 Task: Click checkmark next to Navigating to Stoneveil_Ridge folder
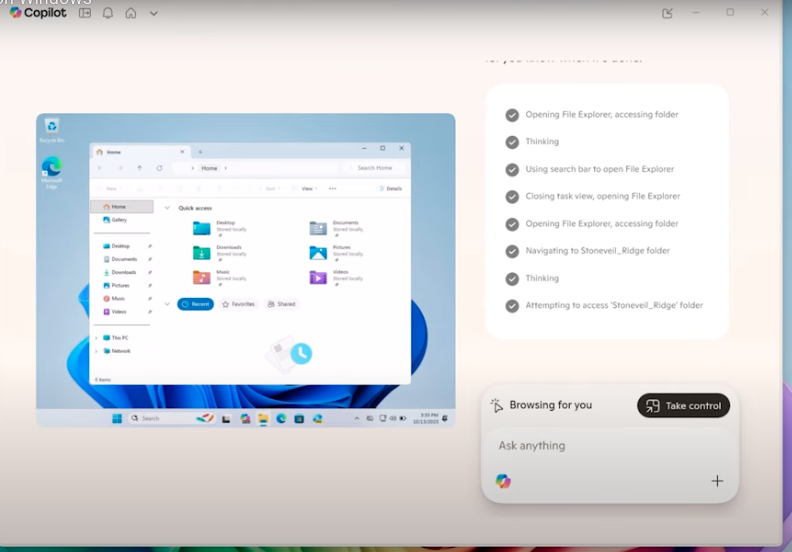pyautogui.click(x=512, y=251)
